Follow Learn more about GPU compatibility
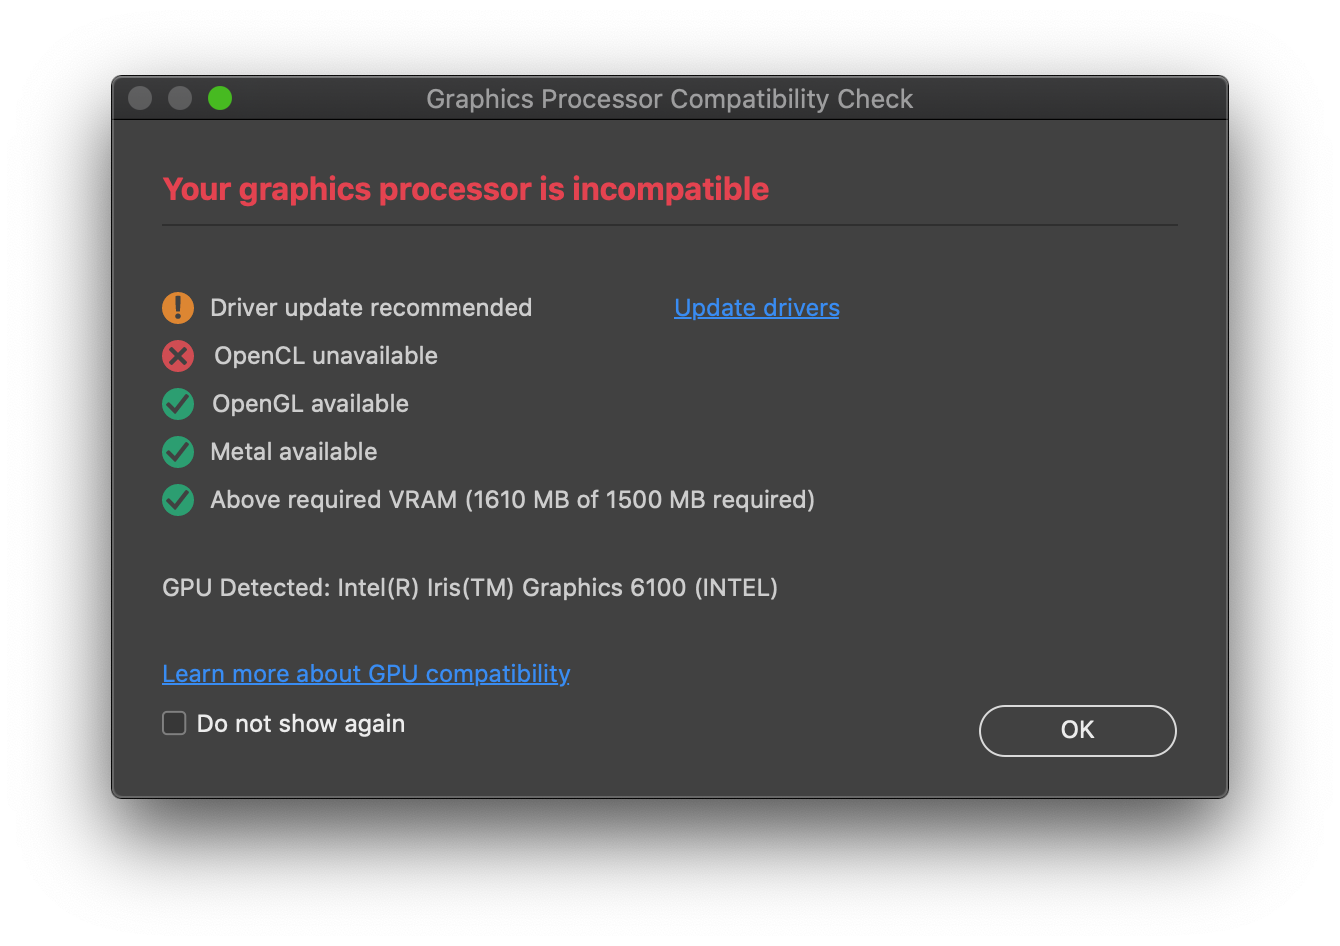 pos(366,673)
